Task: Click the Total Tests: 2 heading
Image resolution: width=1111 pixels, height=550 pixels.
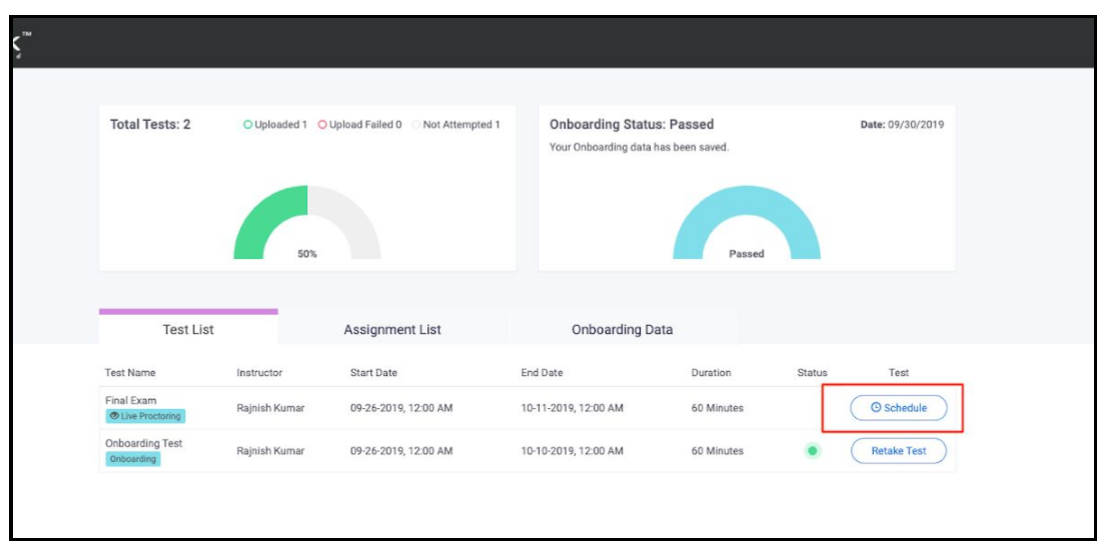Action: click(150, 125)
